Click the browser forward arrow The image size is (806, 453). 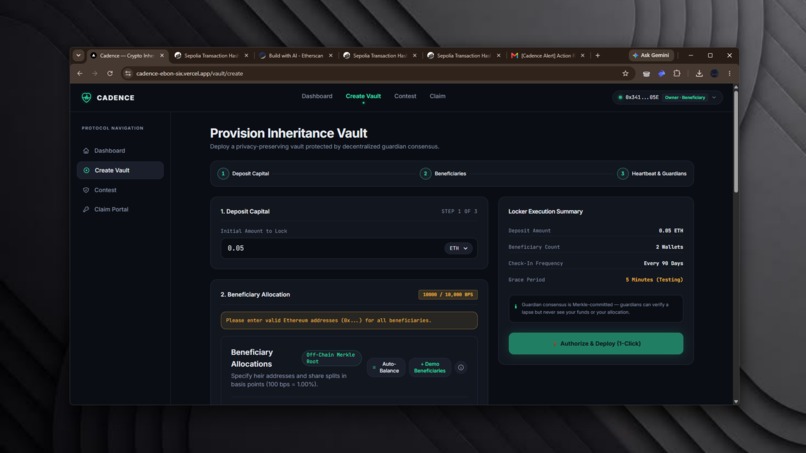click(95, 74)
